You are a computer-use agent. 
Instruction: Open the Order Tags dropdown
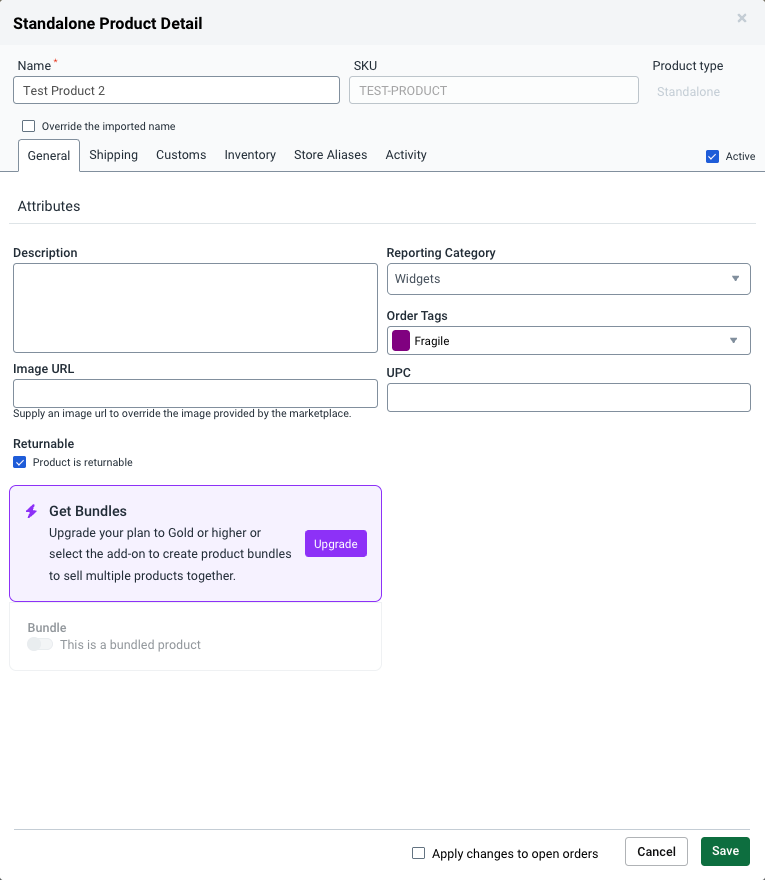(x=568, y=340)
